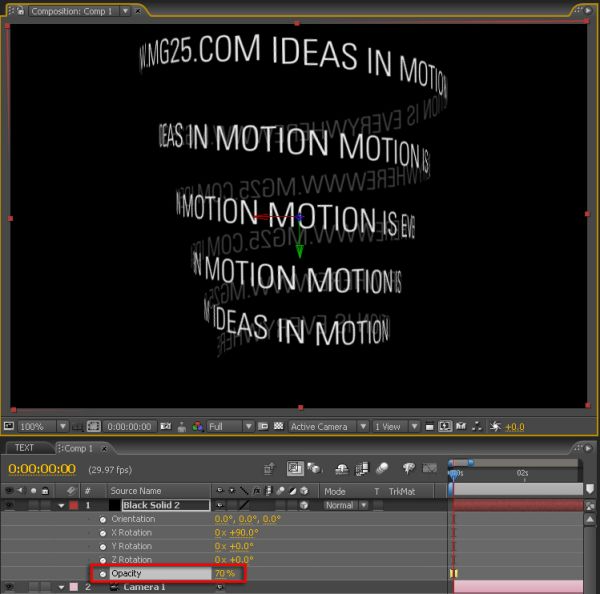Click the Mode column header

pyautogui.click(x=335, y=491)
